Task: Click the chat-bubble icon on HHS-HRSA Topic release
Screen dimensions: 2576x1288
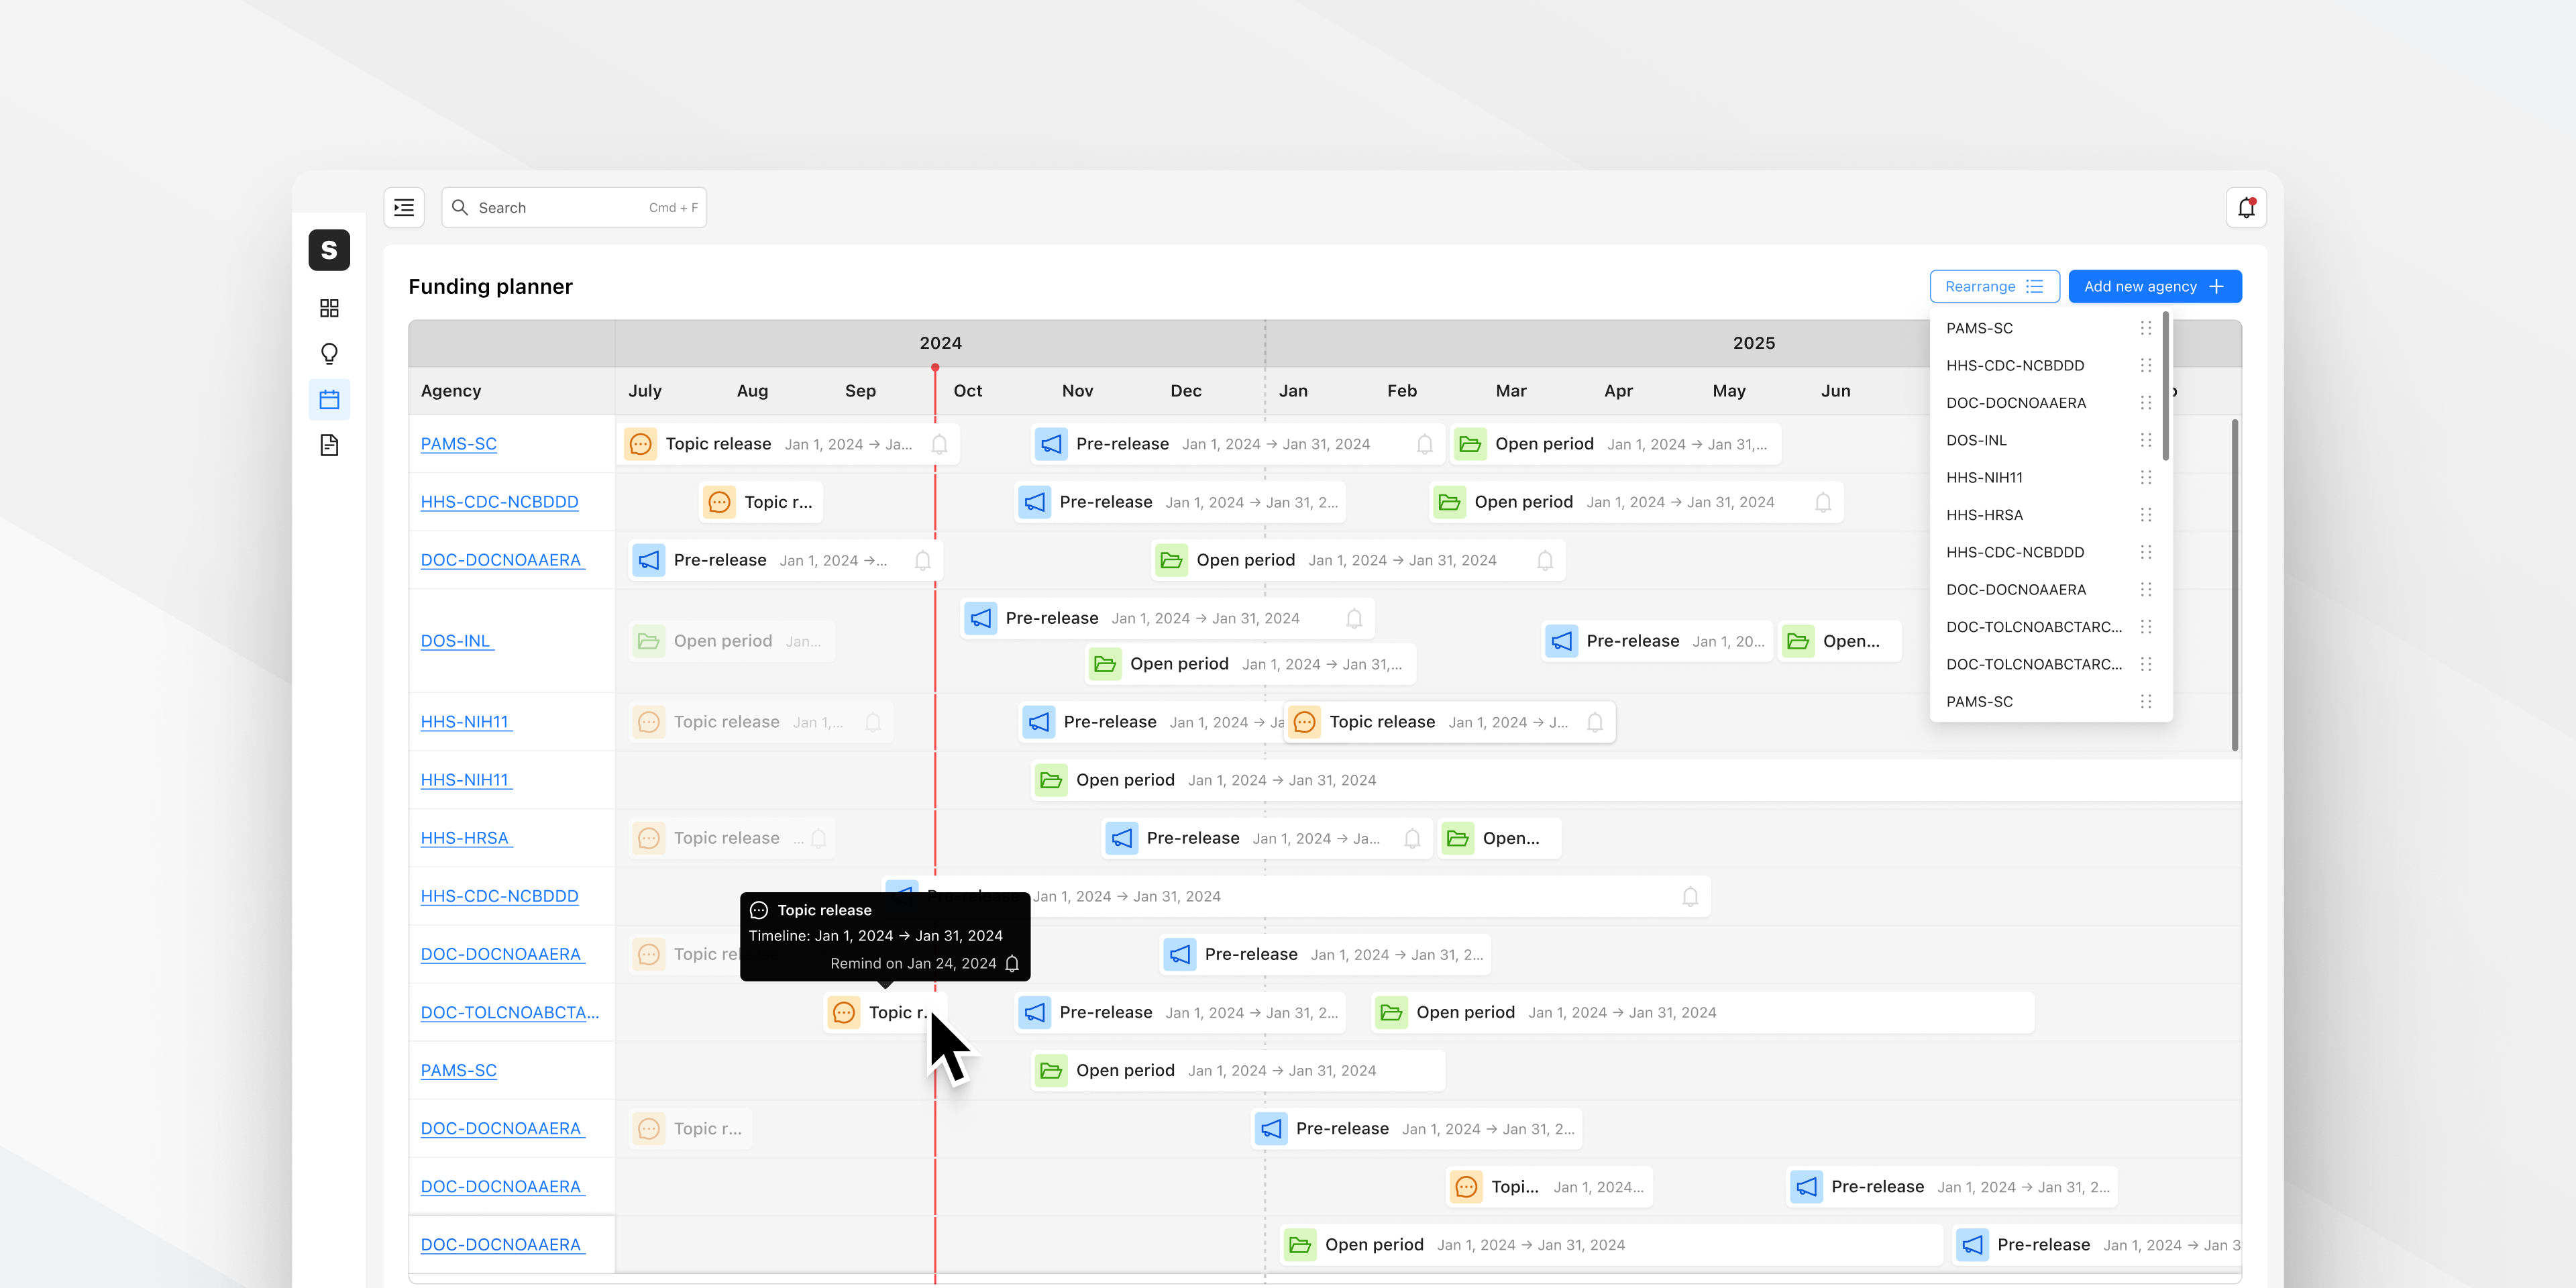Action: 650,838
